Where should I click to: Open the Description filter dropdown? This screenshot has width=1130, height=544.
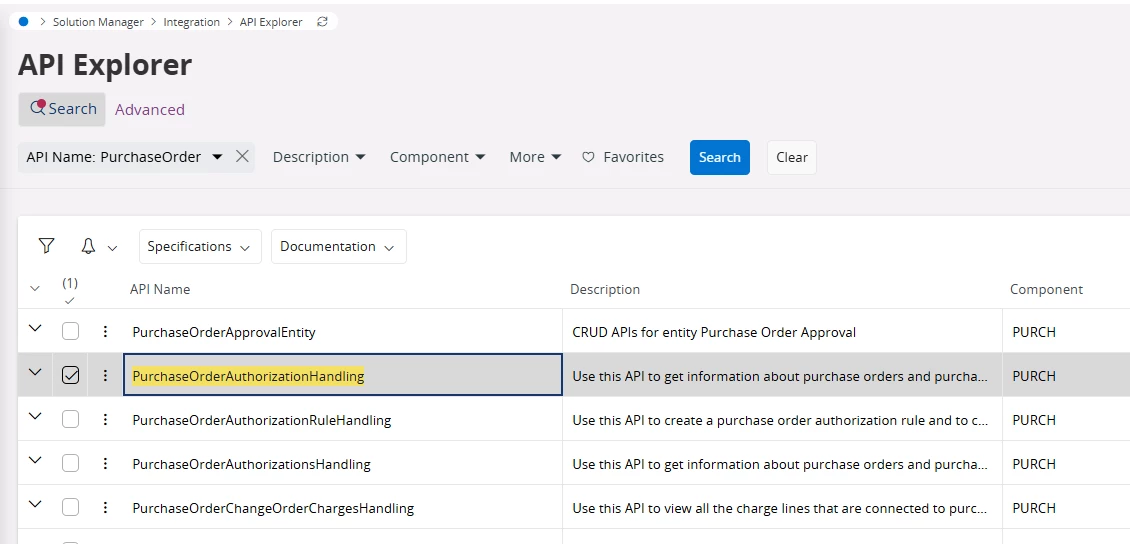(319, 157)
